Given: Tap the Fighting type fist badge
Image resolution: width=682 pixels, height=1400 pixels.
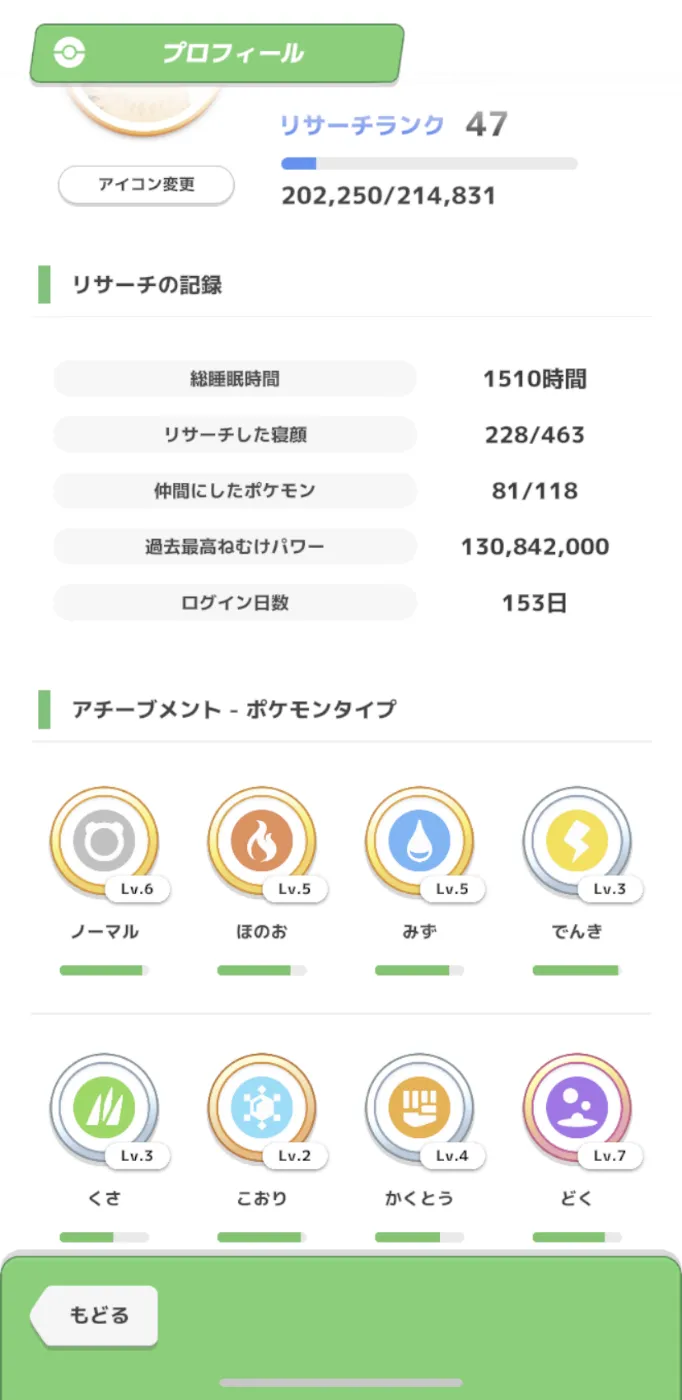Looking at the screenshot, I should 420,1108.
